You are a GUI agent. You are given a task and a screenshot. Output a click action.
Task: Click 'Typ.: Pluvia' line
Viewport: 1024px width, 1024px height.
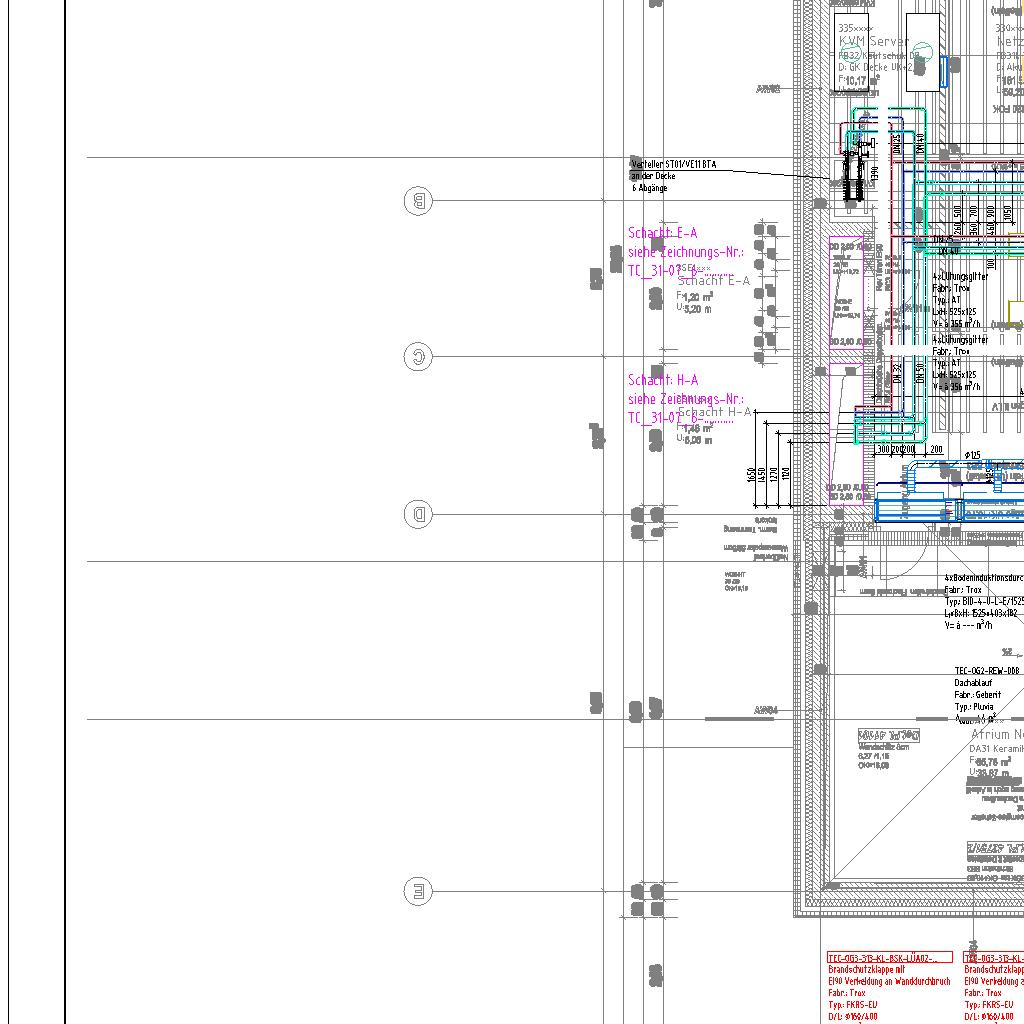tap(974, 707)
